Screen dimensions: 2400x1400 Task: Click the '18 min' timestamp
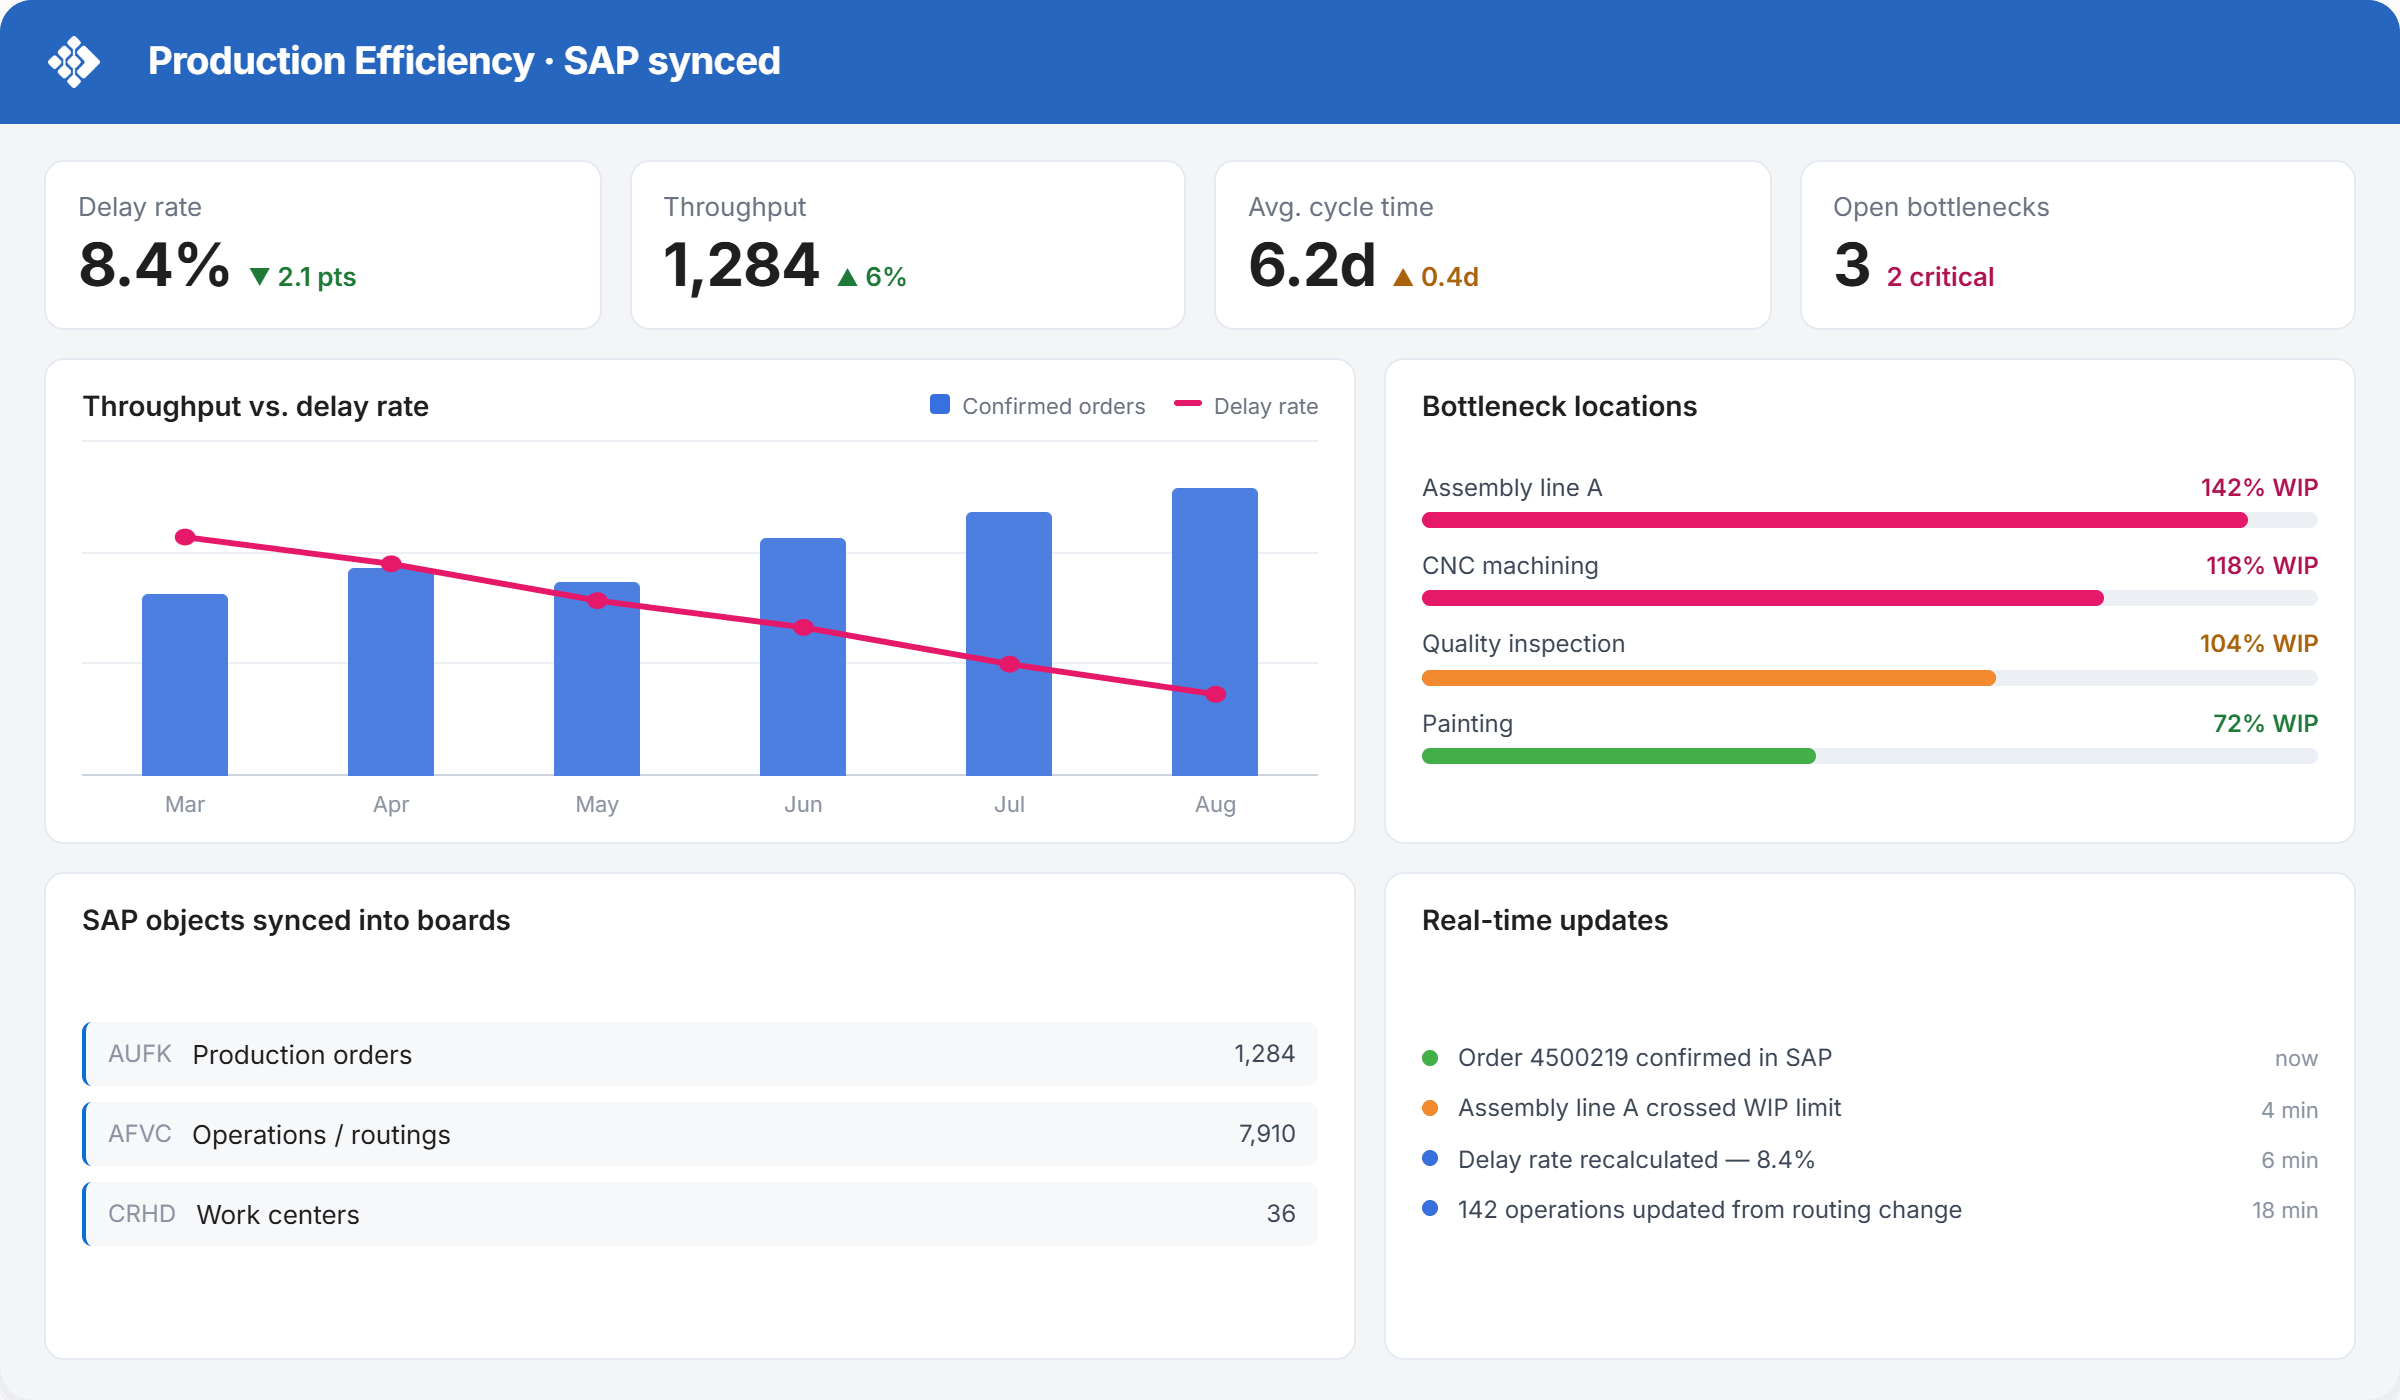pyautogui.click(x=2285, y=1210)
